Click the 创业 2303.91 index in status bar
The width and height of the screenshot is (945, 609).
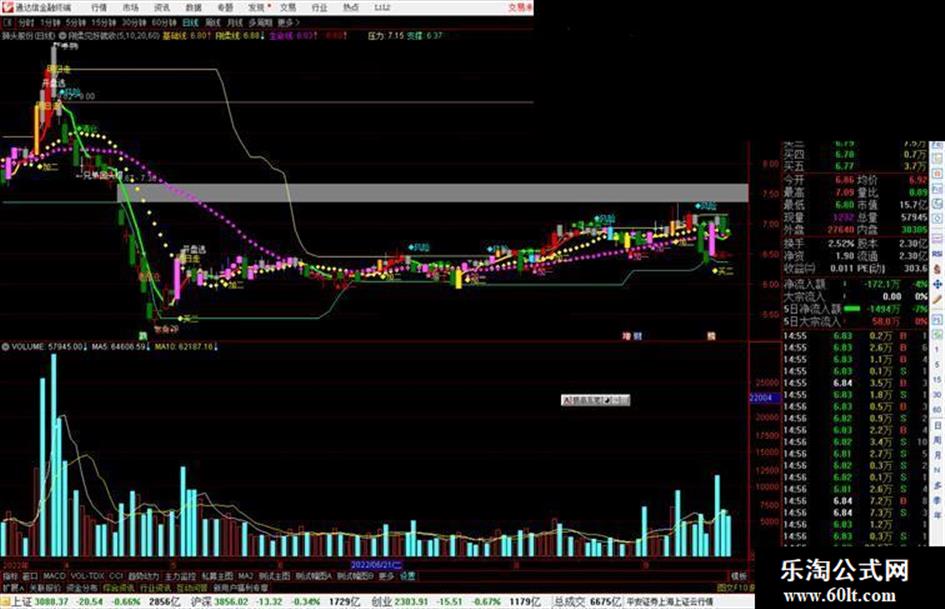(x=398, y=601)
